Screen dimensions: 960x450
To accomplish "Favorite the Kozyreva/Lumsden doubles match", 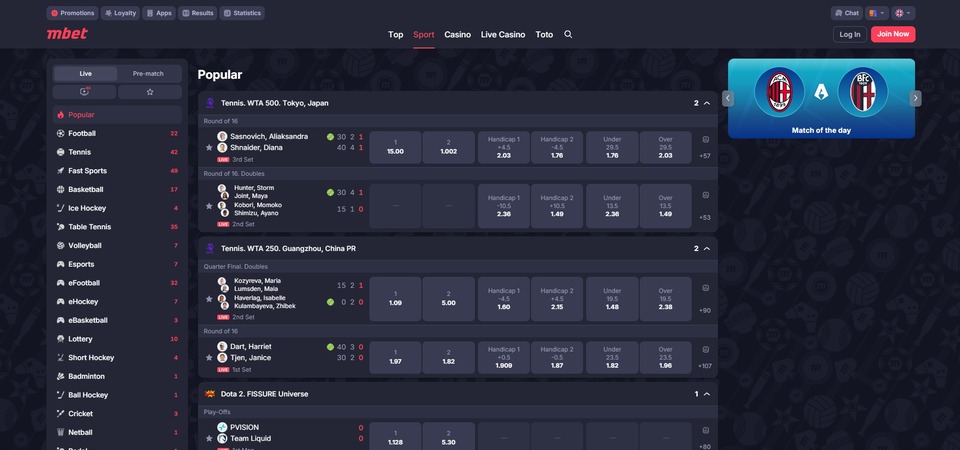I will click(x=209, y=299).
